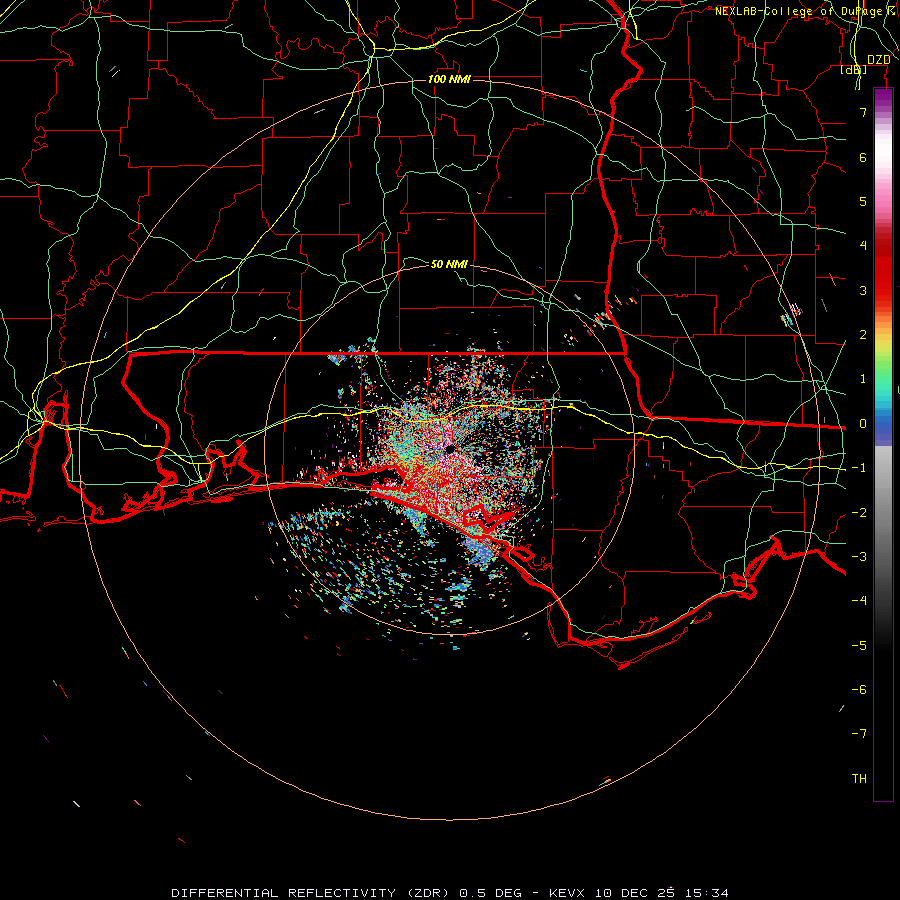This screenshot has height=900, width=900.
Task: Click the 'DZD' legend title
Action: pos(878,60)
